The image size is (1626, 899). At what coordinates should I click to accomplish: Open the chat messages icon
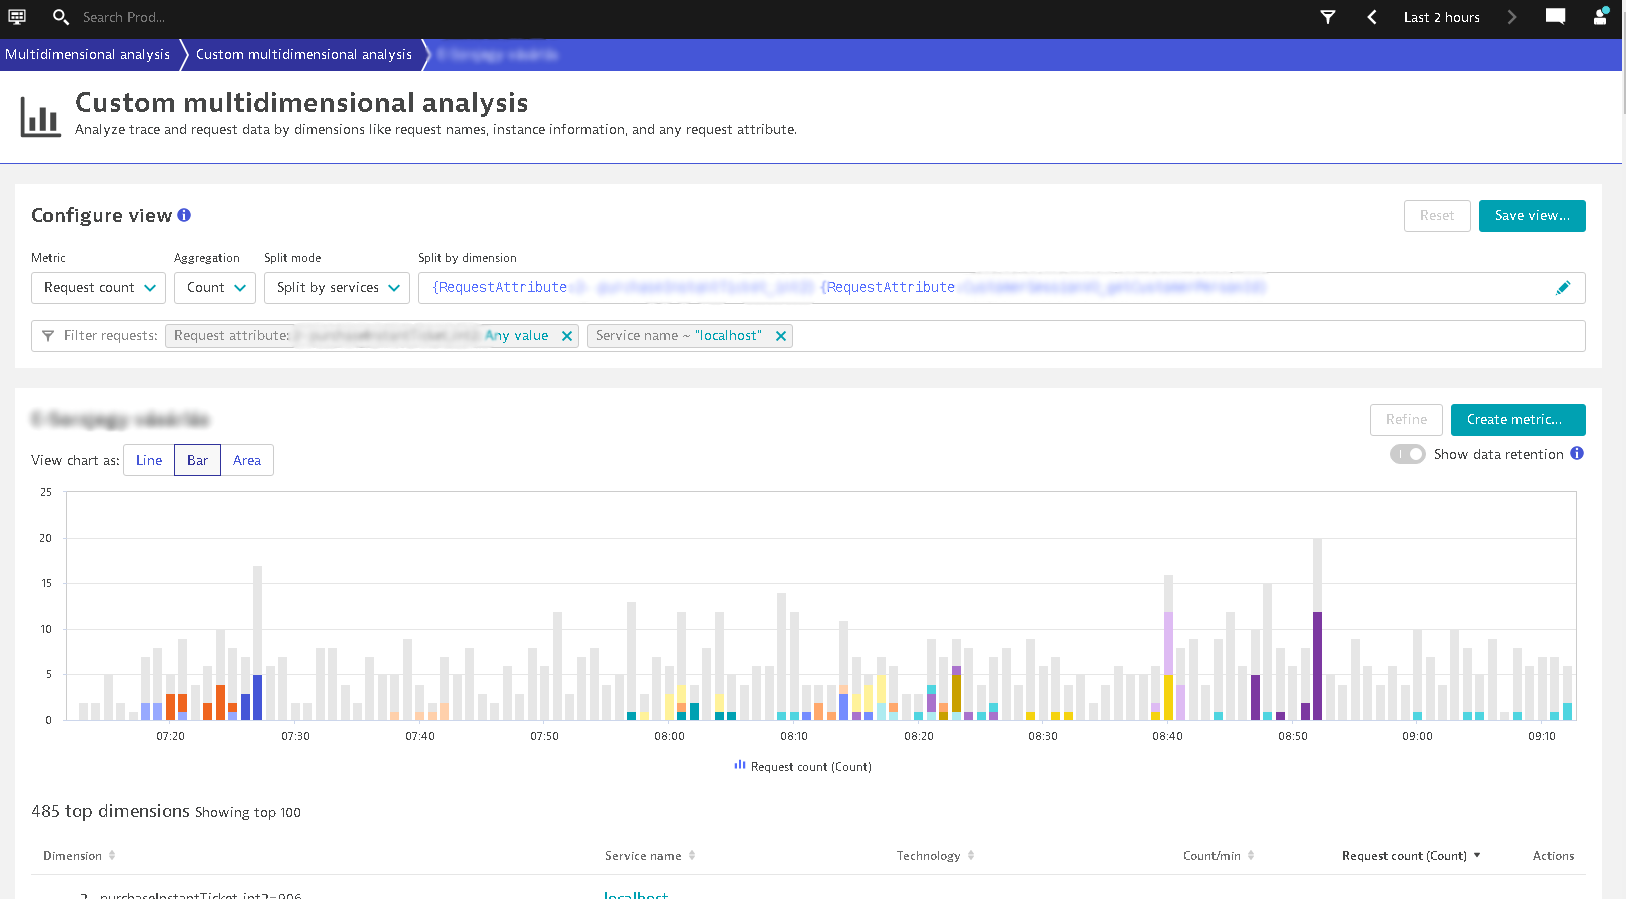(x=1555, y=17)
